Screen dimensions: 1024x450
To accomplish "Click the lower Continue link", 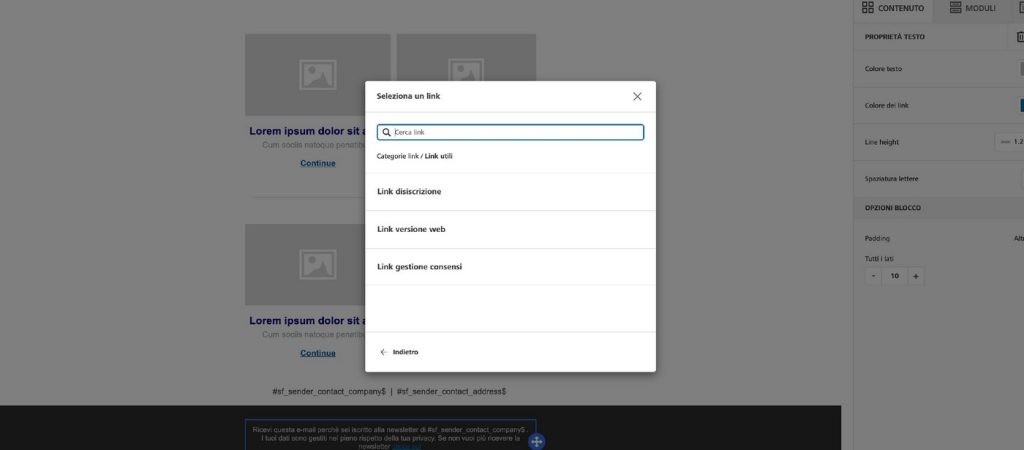I will point(318,353).
